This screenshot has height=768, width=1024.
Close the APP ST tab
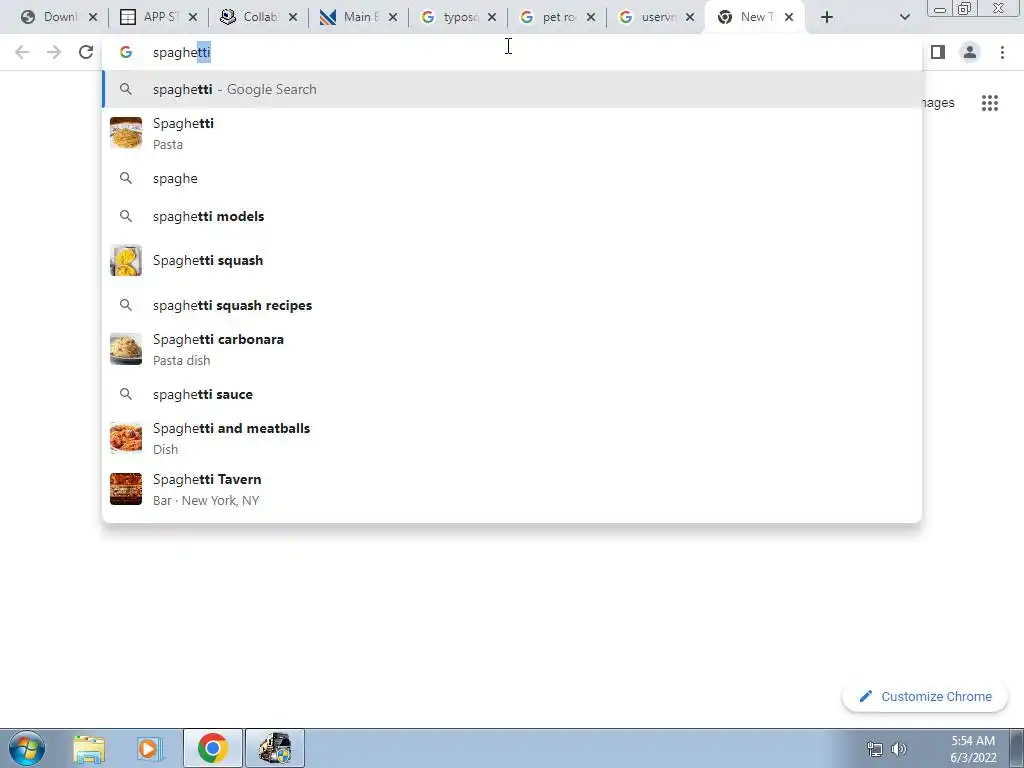[x=193, y=17]
